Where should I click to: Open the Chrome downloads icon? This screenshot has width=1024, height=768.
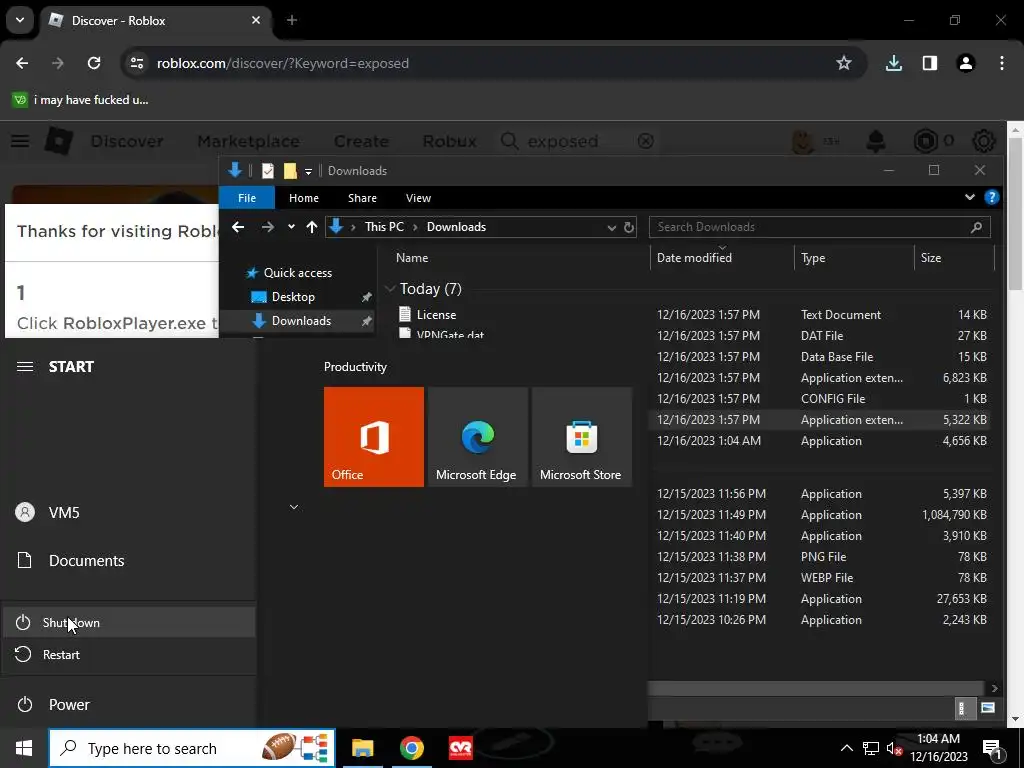click(893, 63)
